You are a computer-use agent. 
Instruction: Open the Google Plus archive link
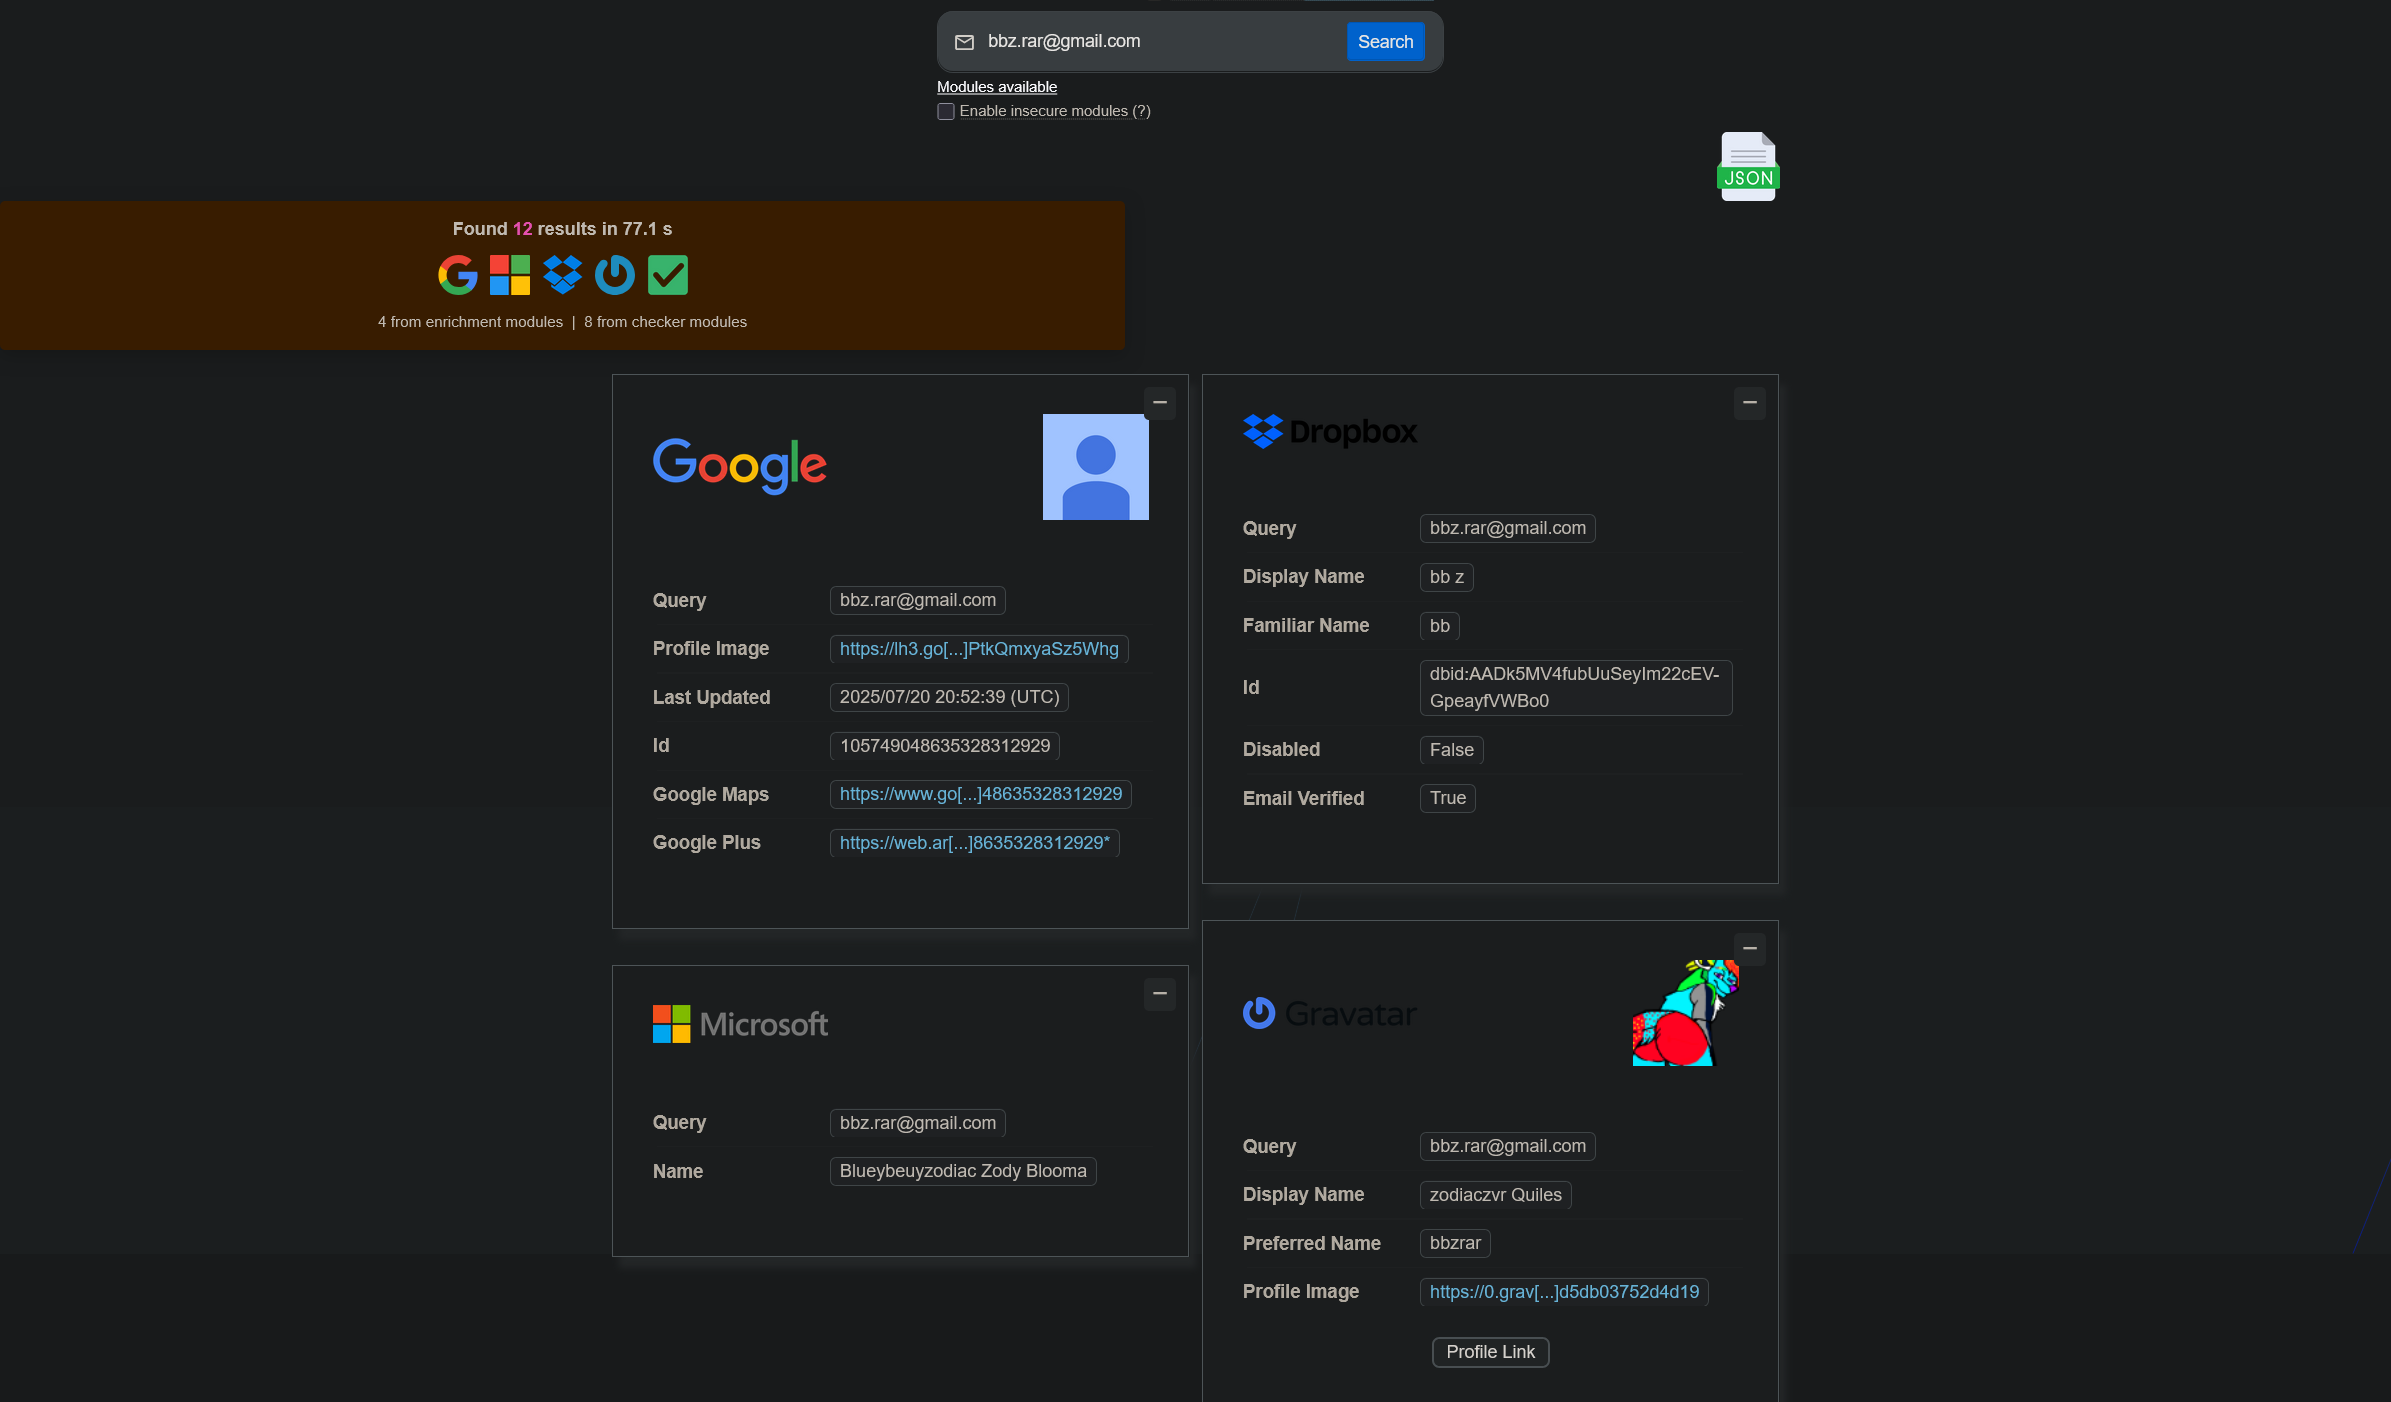[x=975, y=843]
